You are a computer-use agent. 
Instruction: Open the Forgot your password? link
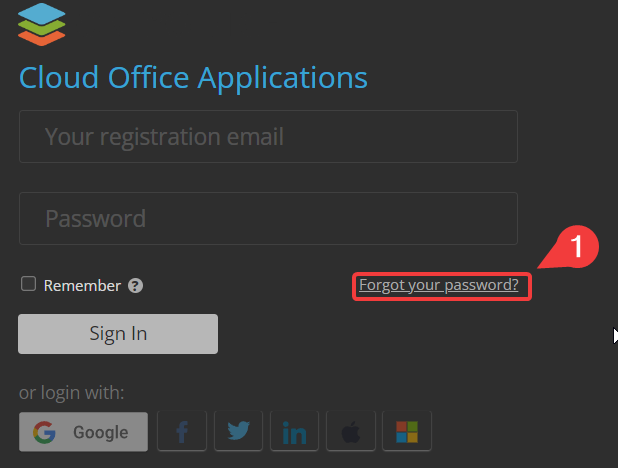pos(439,285)
